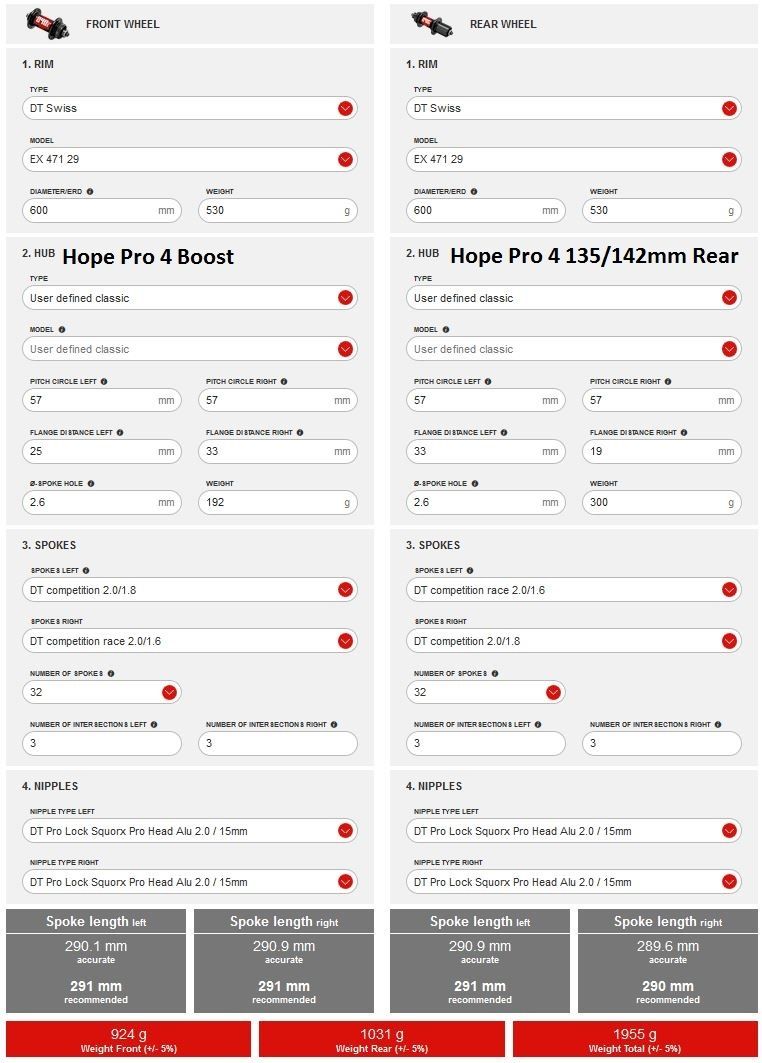Click front rim Weight field
This screenshot has width=762, height=1063.
[270, 210]
